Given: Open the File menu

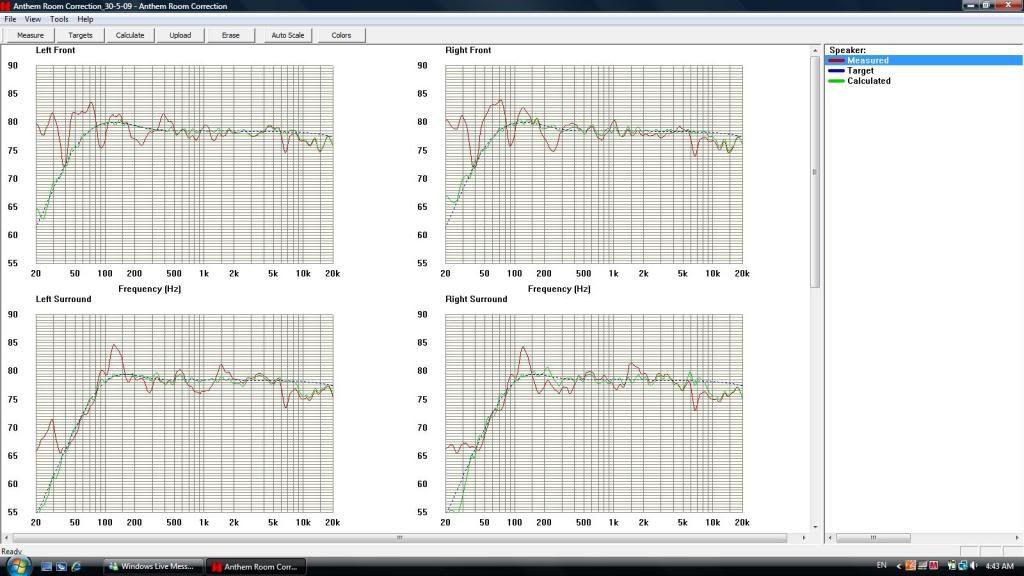Looking at the screenshot, I should click(10, 19).
